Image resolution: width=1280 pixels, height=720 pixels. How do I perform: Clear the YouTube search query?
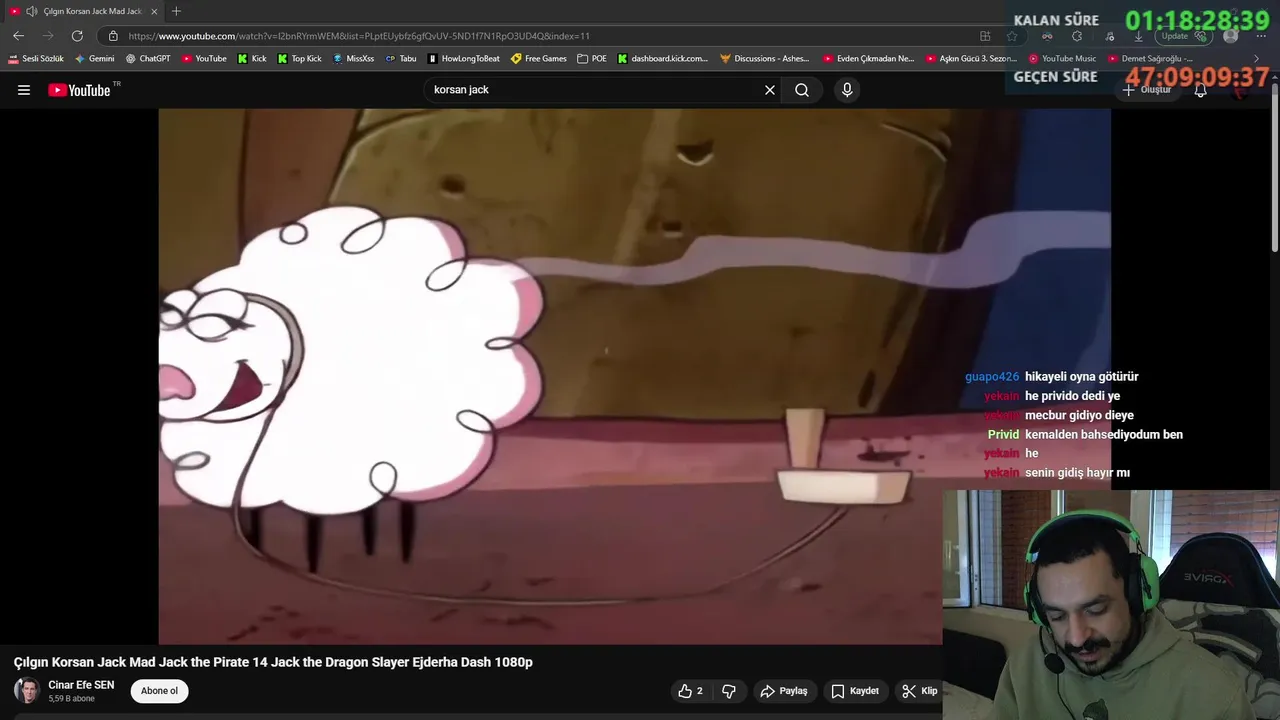(x=770, y=90)
